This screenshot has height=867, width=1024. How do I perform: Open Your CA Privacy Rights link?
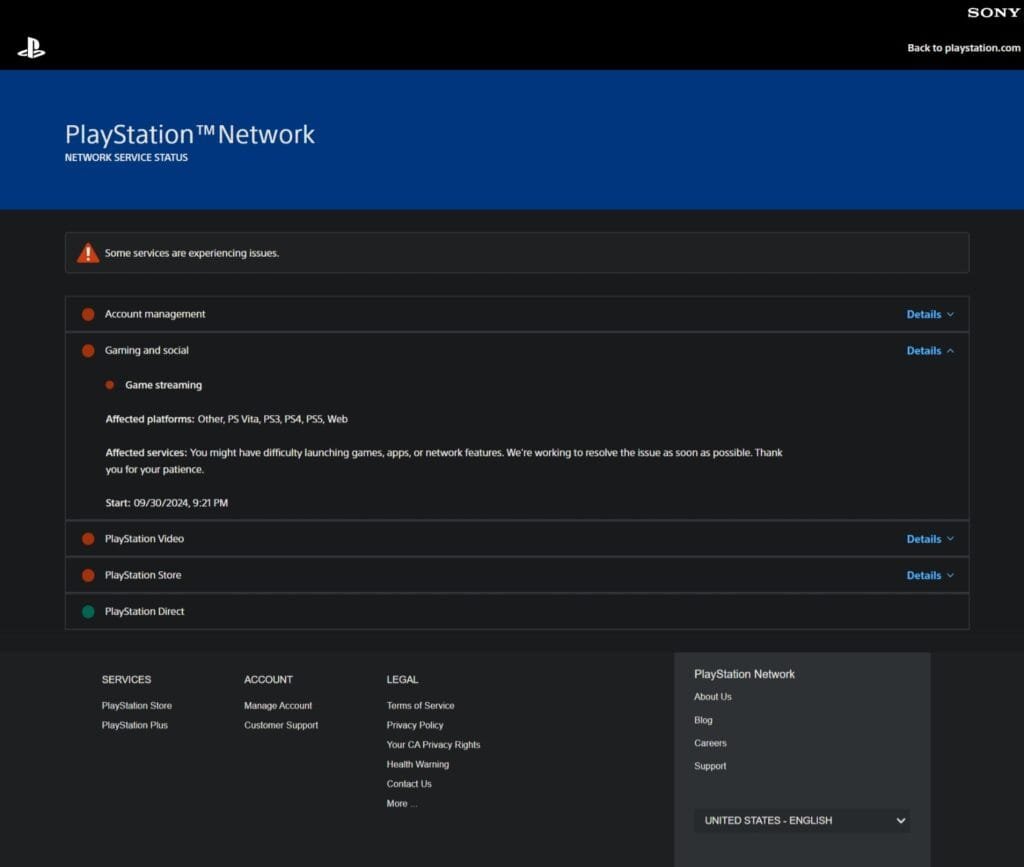pyautogui.click(x=433, y=745)
